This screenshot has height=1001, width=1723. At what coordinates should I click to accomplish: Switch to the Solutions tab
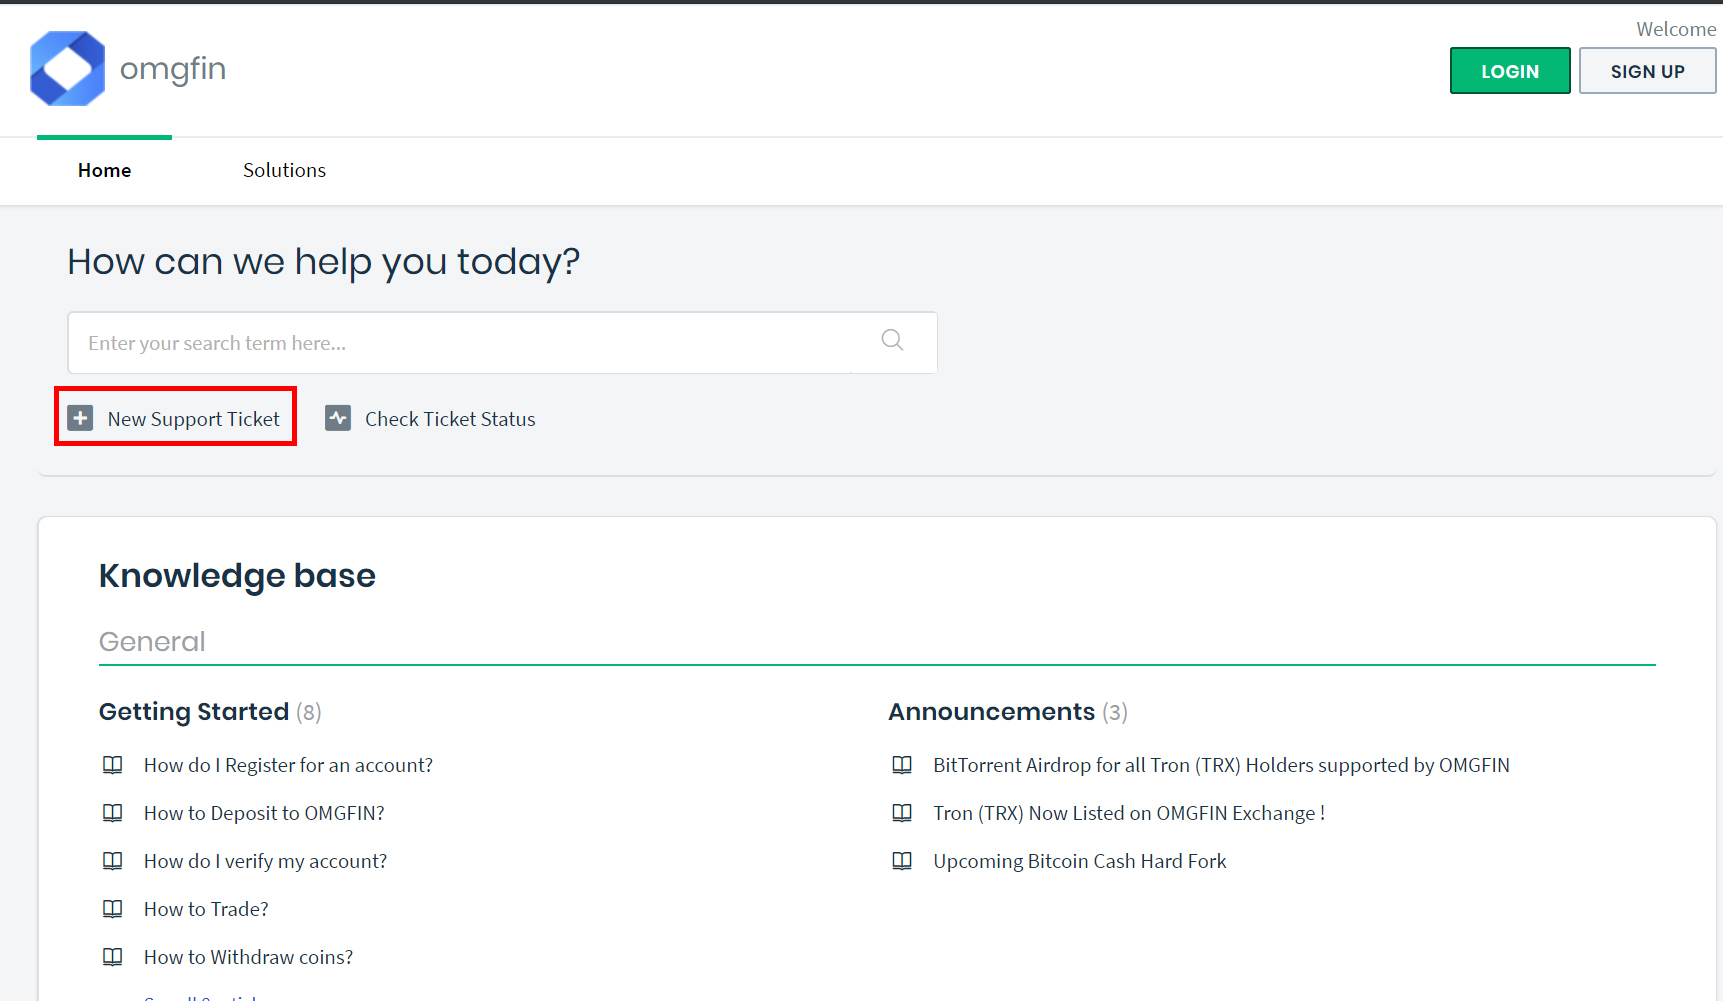point(284,170)
